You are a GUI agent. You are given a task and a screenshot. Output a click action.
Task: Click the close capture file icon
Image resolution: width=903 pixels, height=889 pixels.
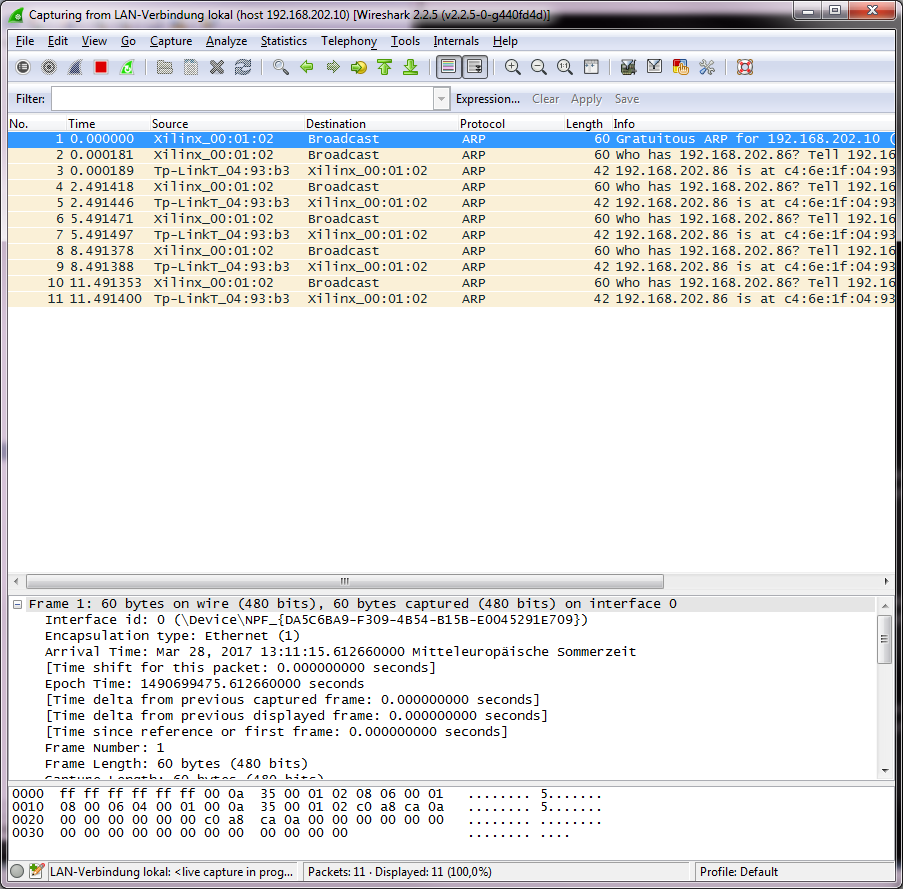tap(217, 67)
